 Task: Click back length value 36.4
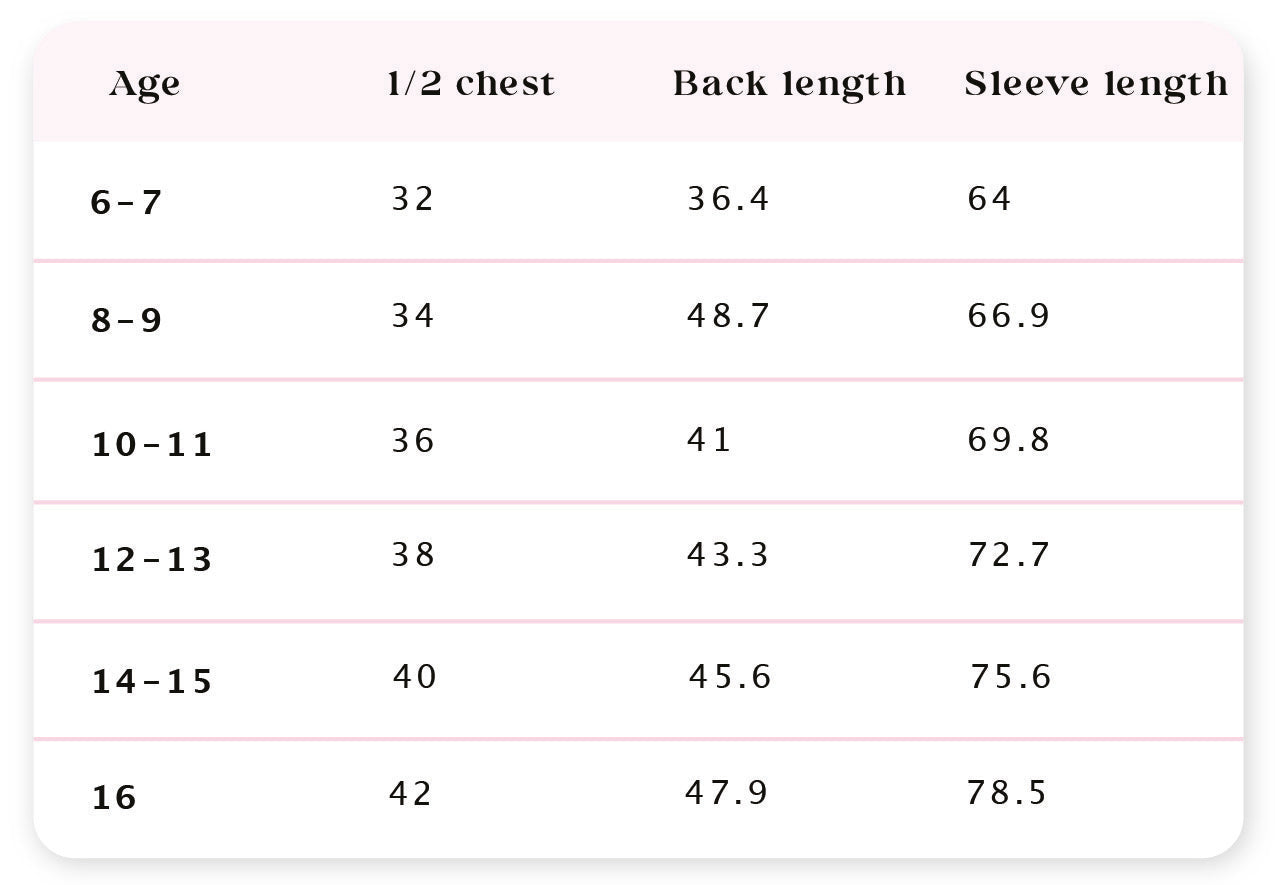tap(728, 199)
